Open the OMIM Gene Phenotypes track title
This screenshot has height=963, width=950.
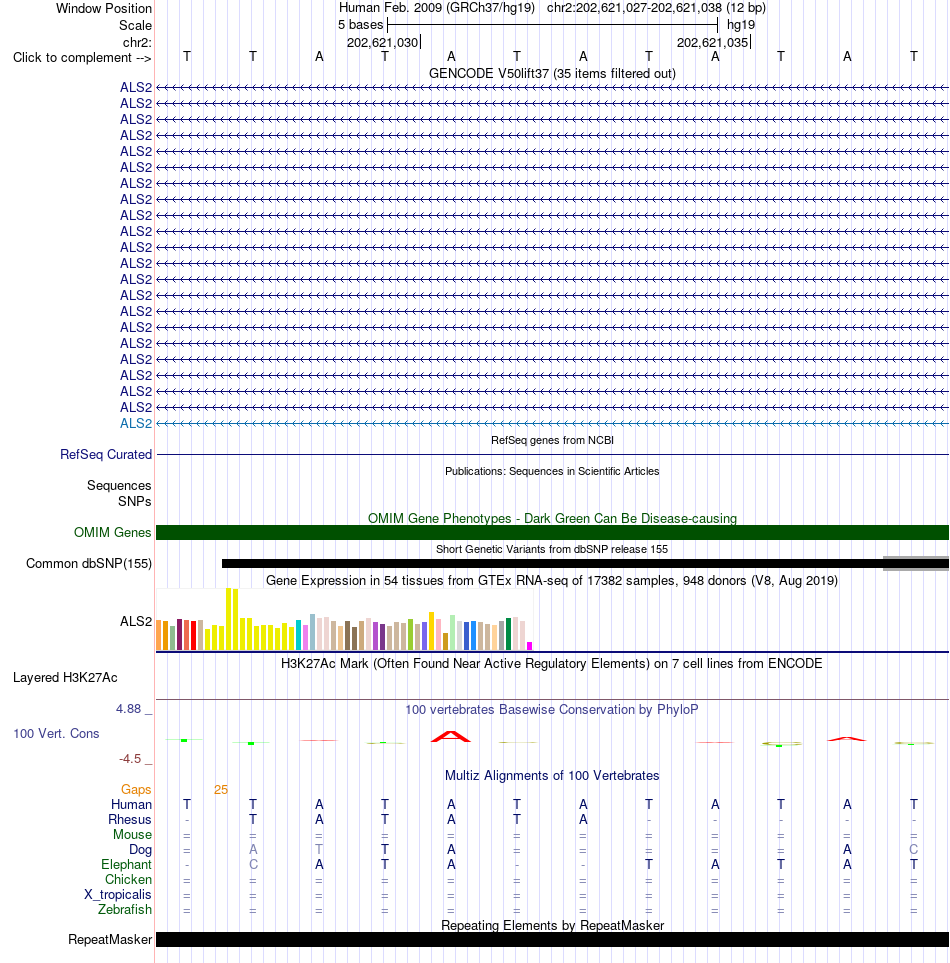(x=552, y=518)
